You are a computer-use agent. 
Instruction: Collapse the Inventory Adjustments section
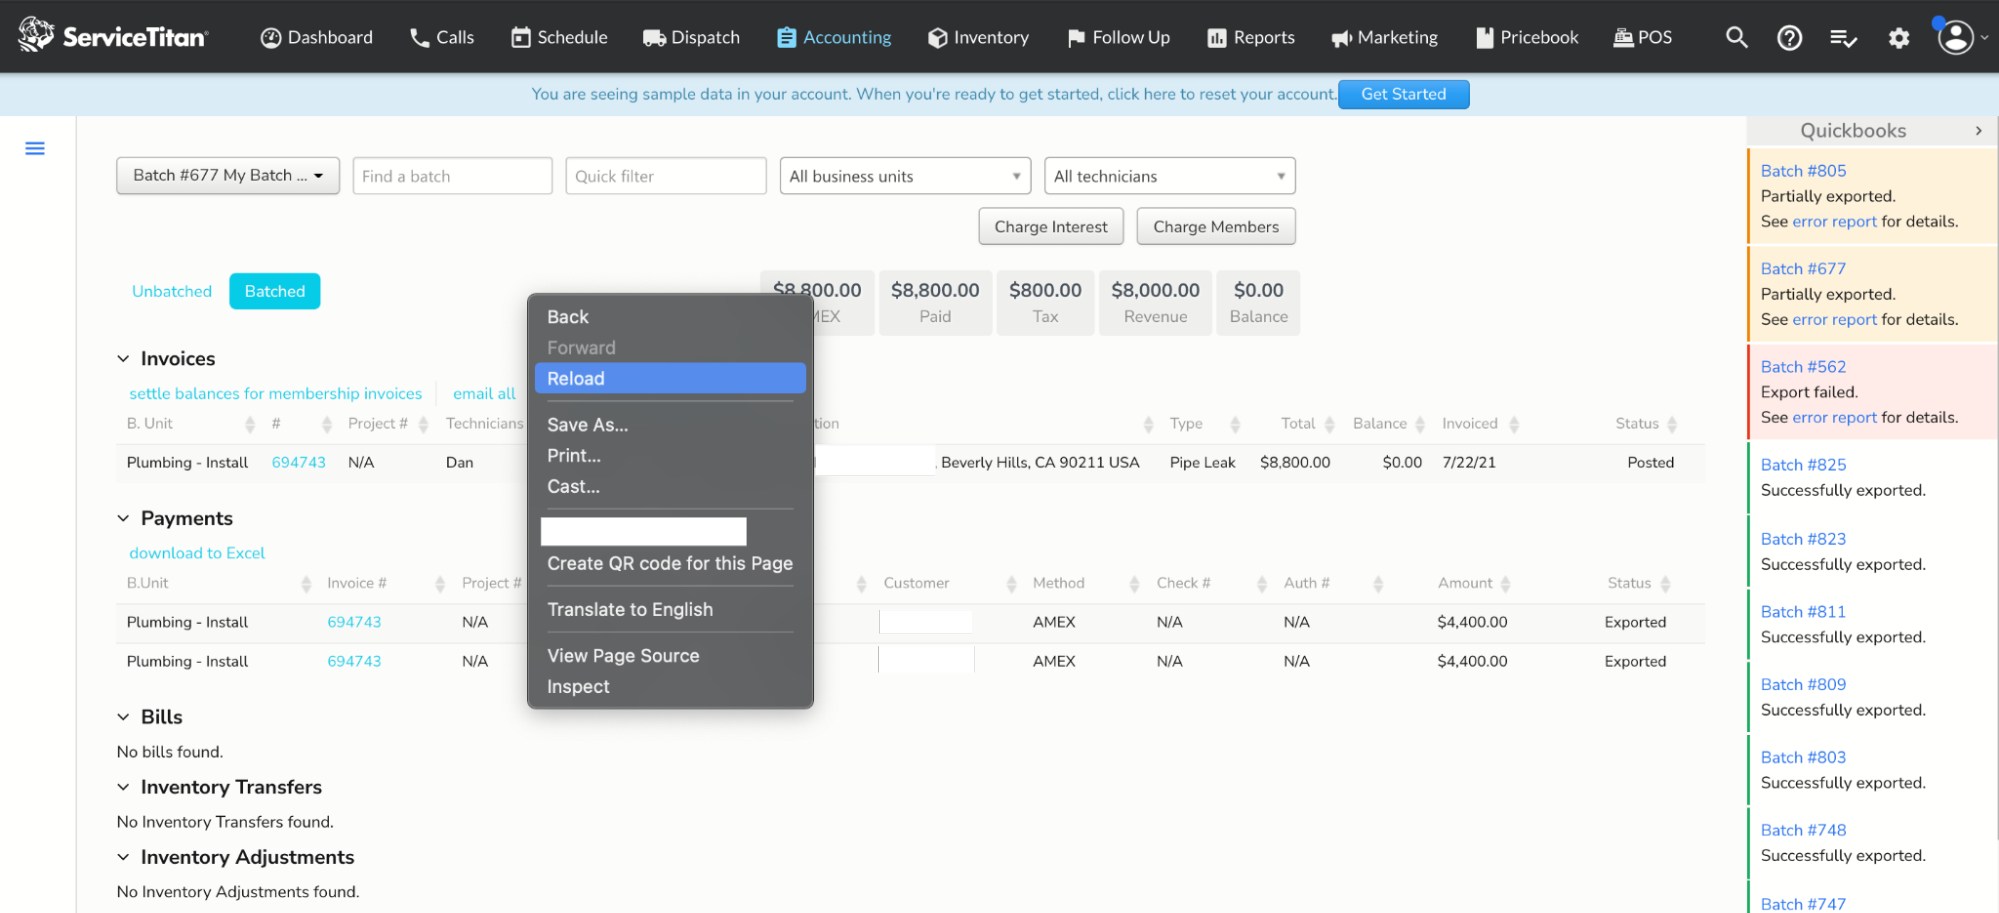click(123, 857)
